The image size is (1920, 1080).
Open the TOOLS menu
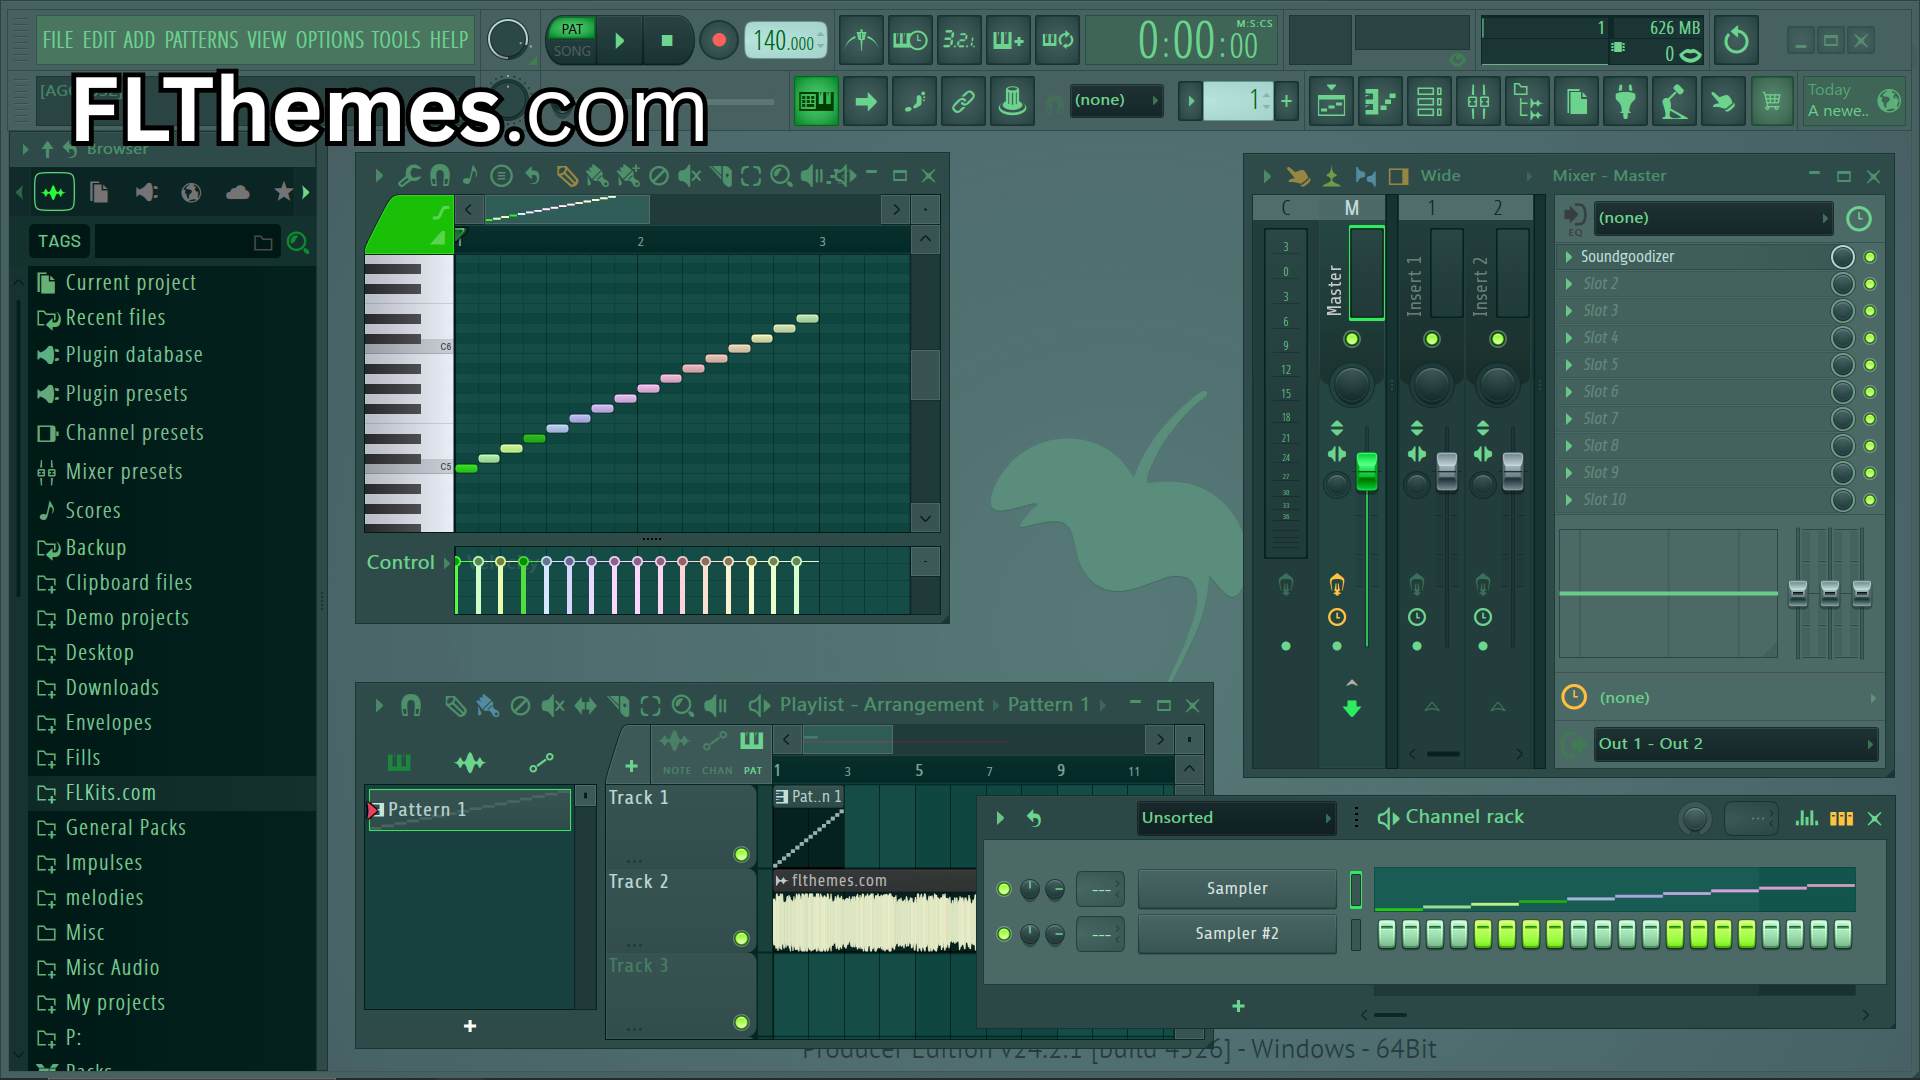396,40
